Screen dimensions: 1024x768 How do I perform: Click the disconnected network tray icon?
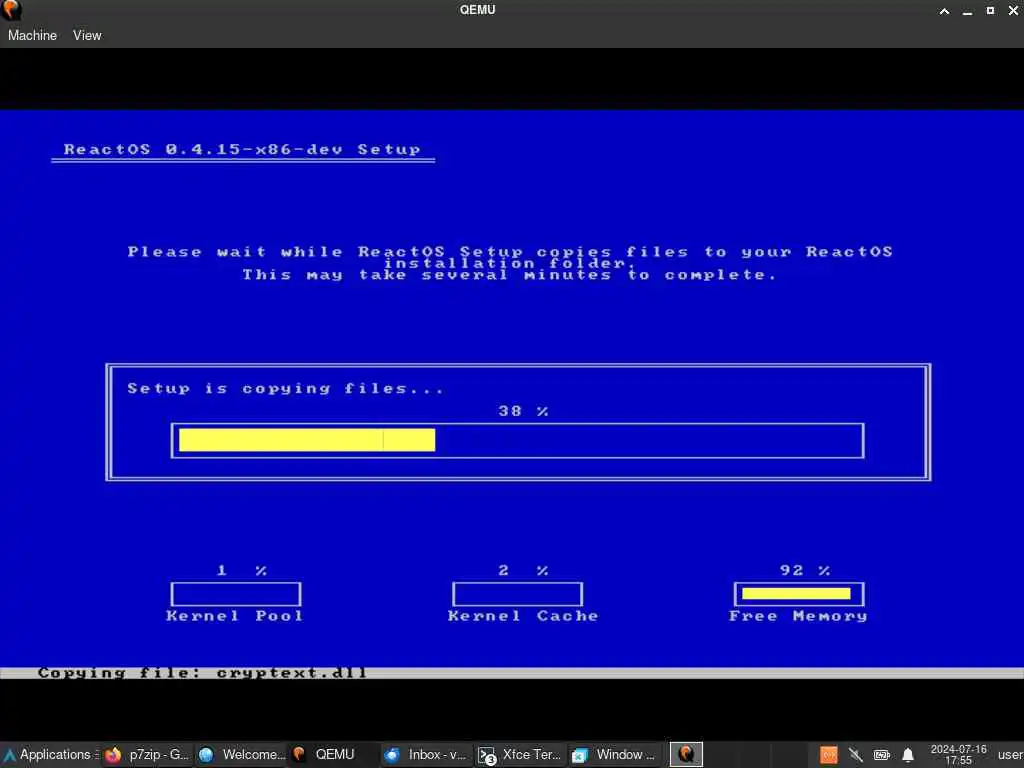855,755
